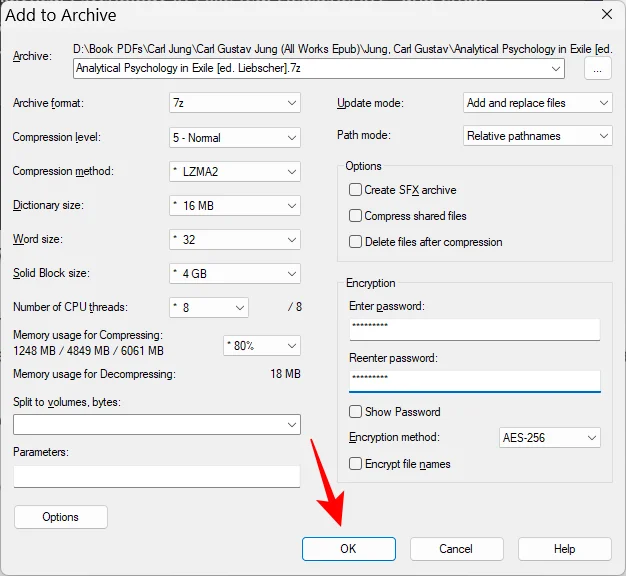Expand the Solid Block size dropdown
The height and width of the screenshot is (576, 626).
tap(235, 273)
